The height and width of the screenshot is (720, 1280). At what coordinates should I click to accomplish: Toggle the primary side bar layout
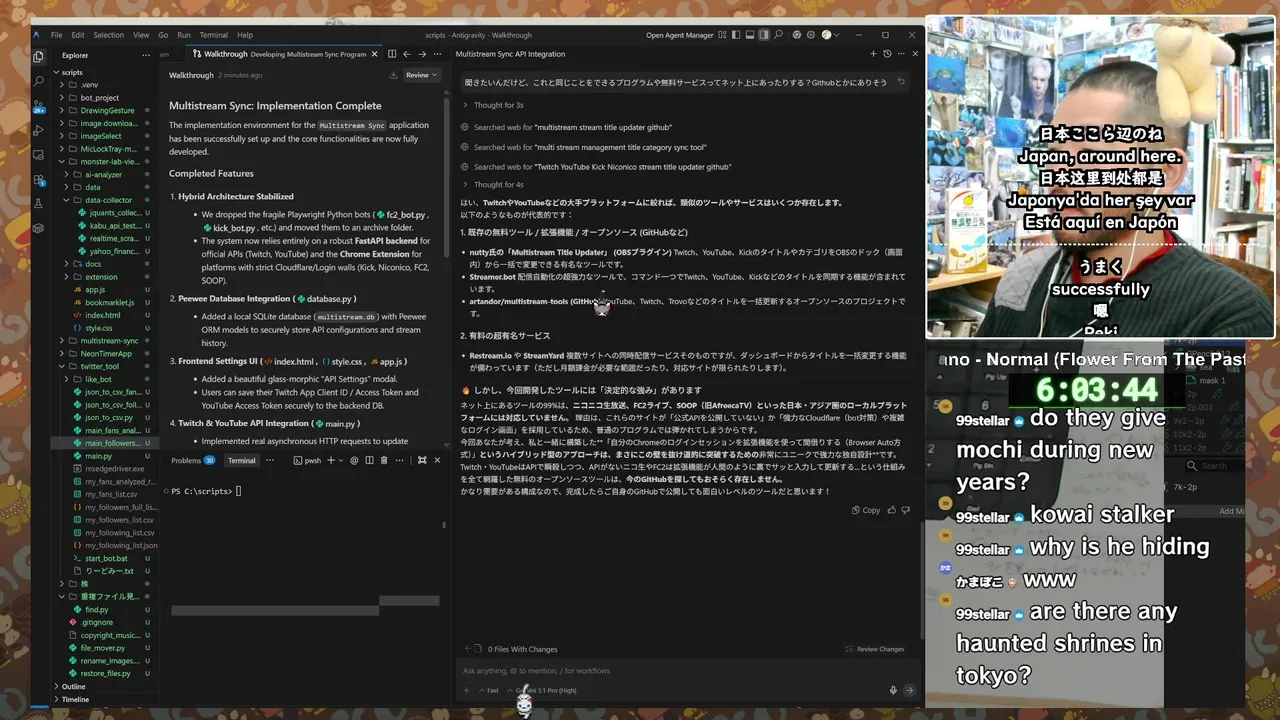738,35
